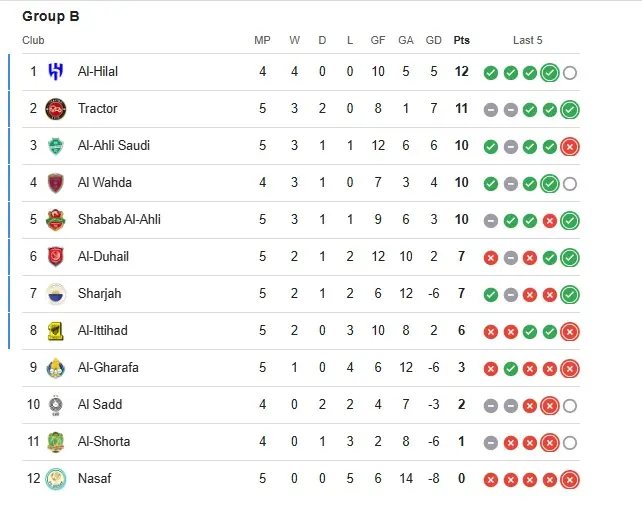Click the Al-Gharafa club logo
The width and height of the screenshot is (642, 518).
click(55, 368)
